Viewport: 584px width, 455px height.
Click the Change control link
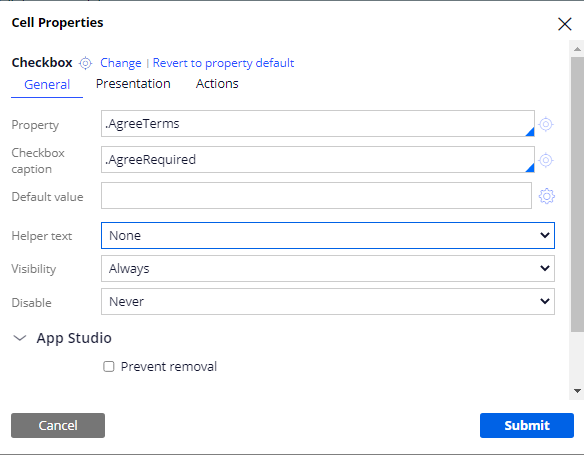121,63
